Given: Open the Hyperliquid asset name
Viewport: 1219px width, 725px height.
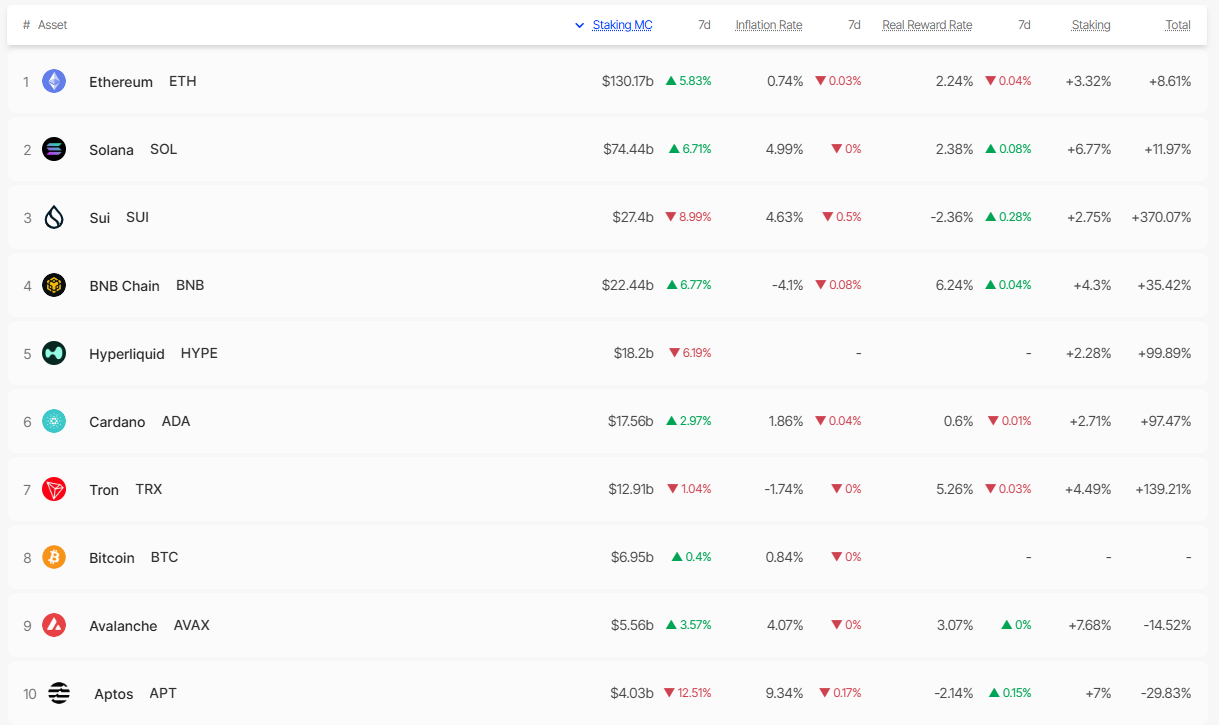Looking at the screenshot, I should click(127, 354).
